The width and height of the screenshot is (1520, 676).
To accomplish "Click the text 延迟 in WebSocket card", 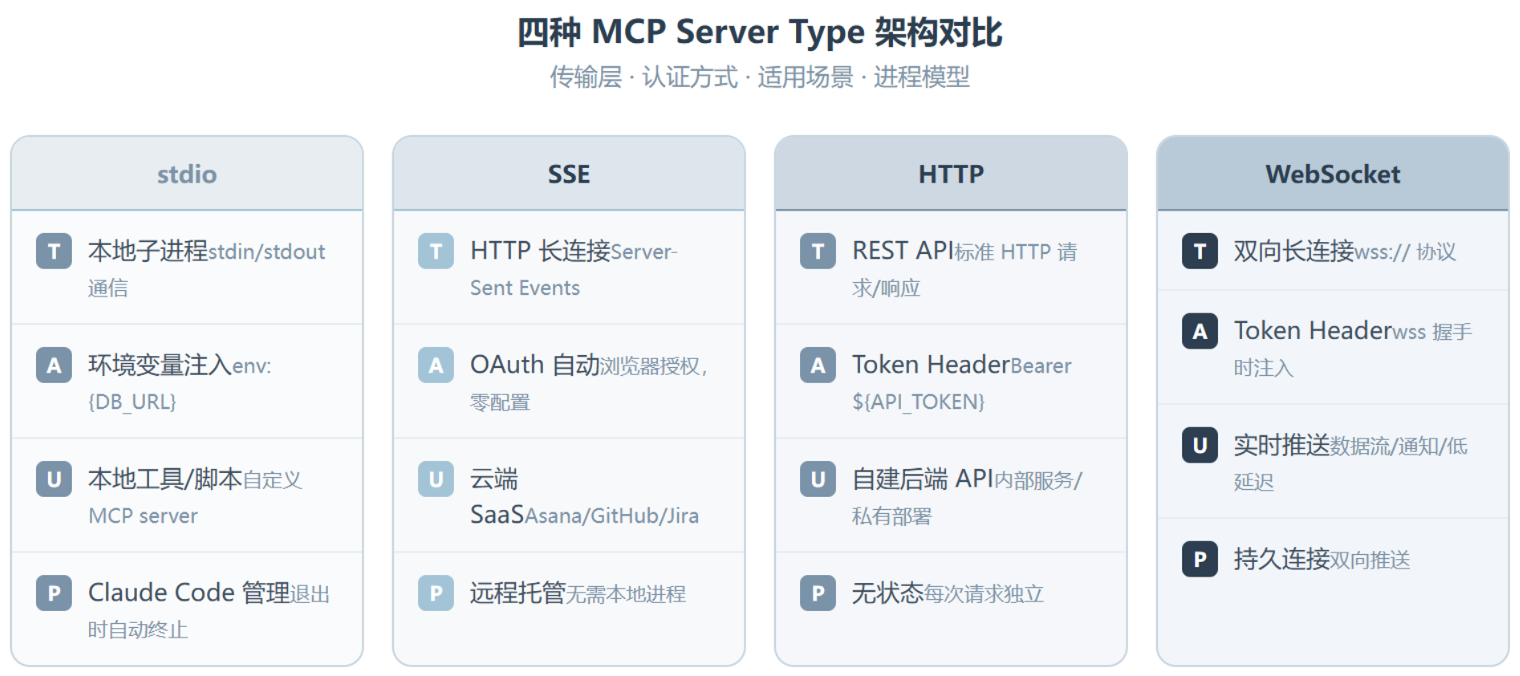I will pos(1254,482).
